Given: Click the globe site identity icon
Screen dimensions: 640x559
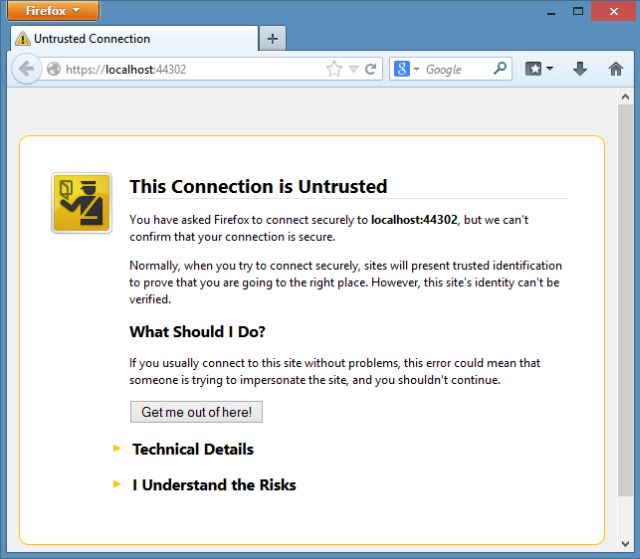Looking at the screenshot, I should tap(53, 69).
